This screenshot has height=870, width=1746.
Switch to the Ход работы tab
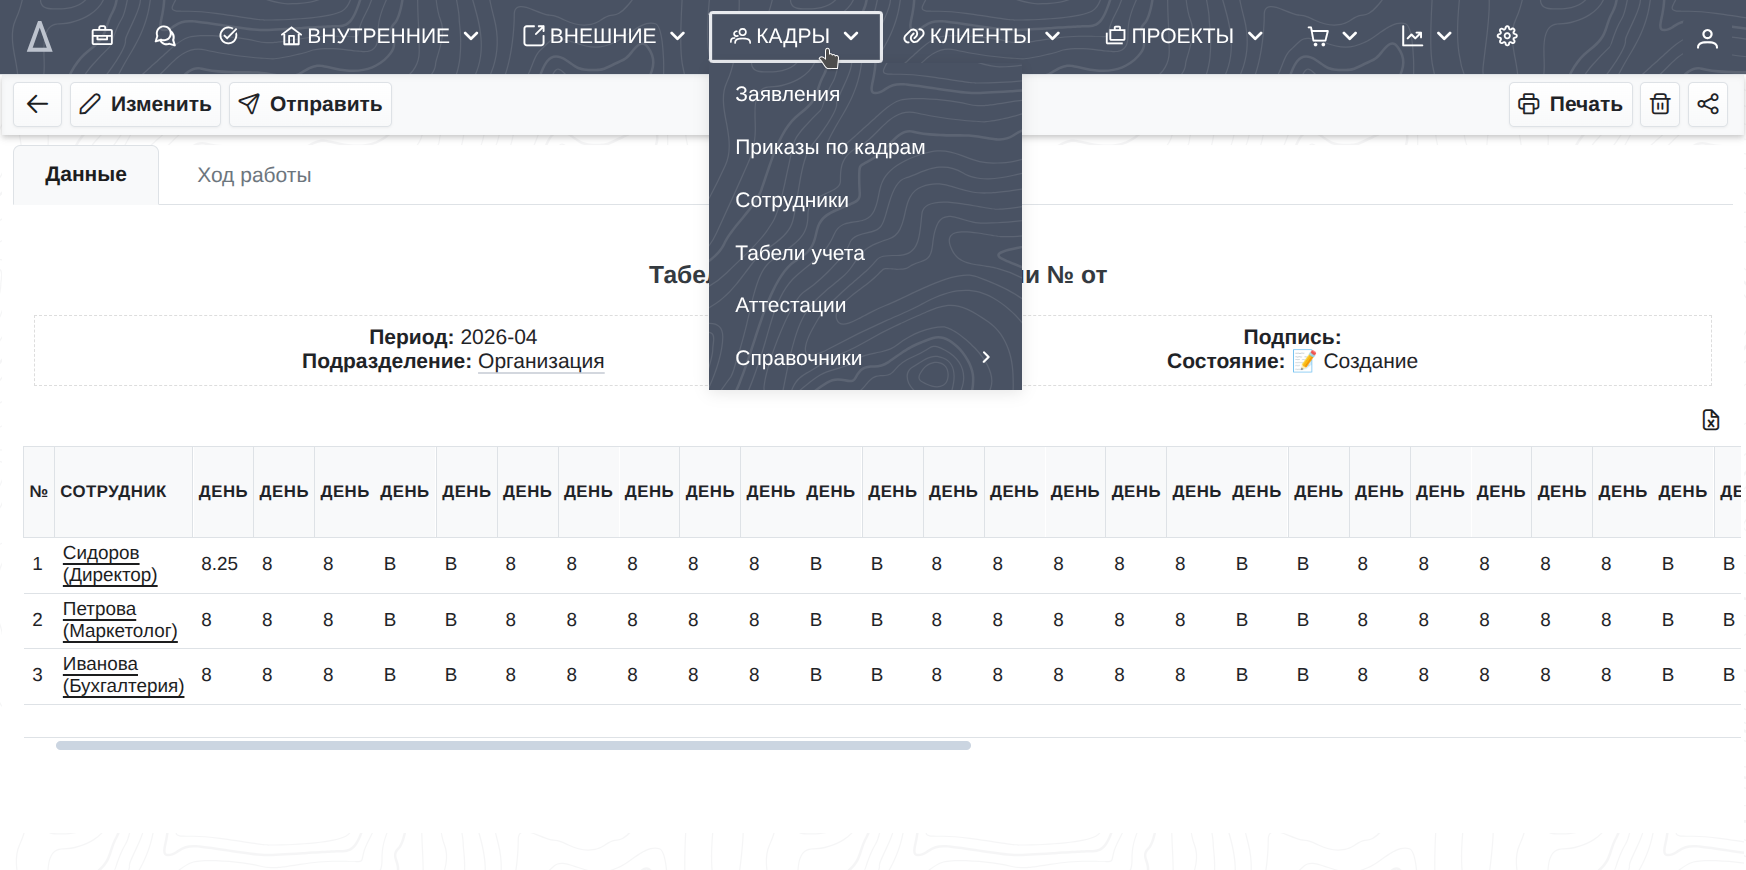point(254,175)
